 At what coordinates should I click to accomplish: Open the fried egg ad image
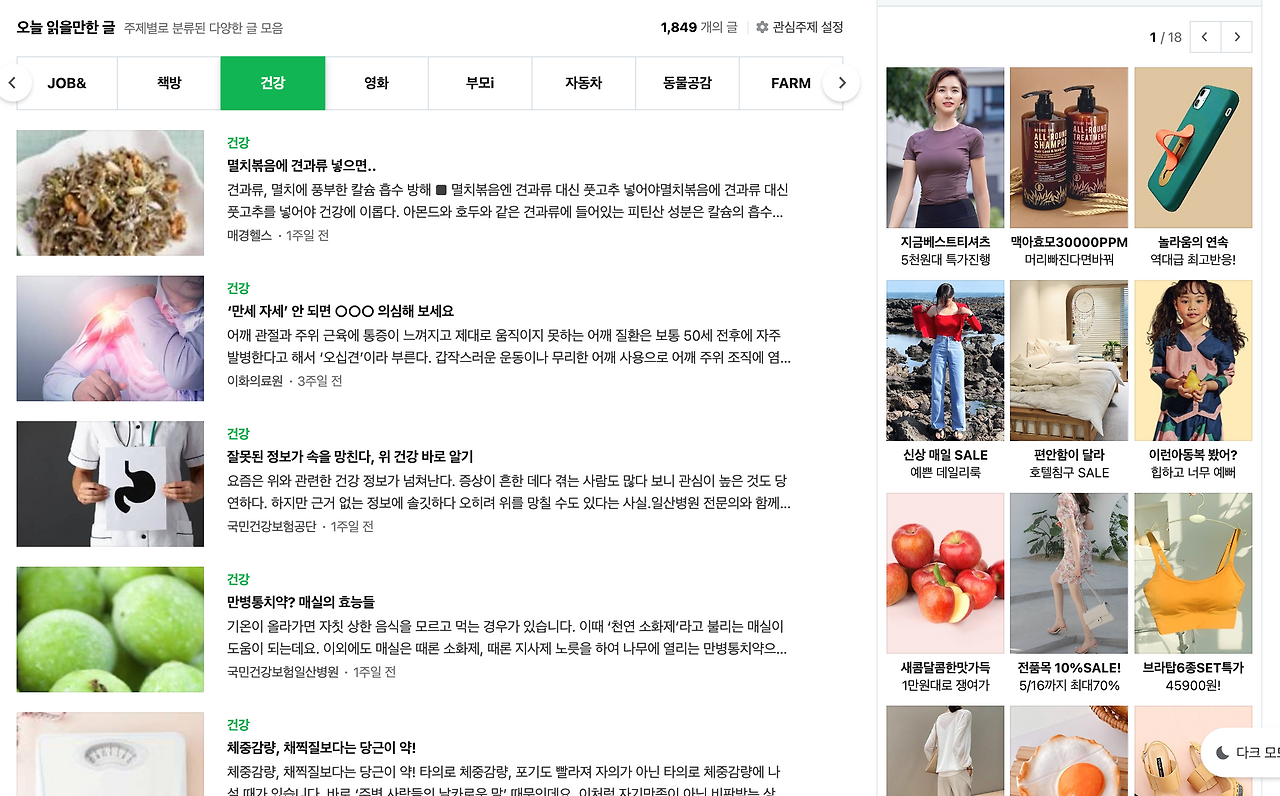click(x=1069, y=751)
